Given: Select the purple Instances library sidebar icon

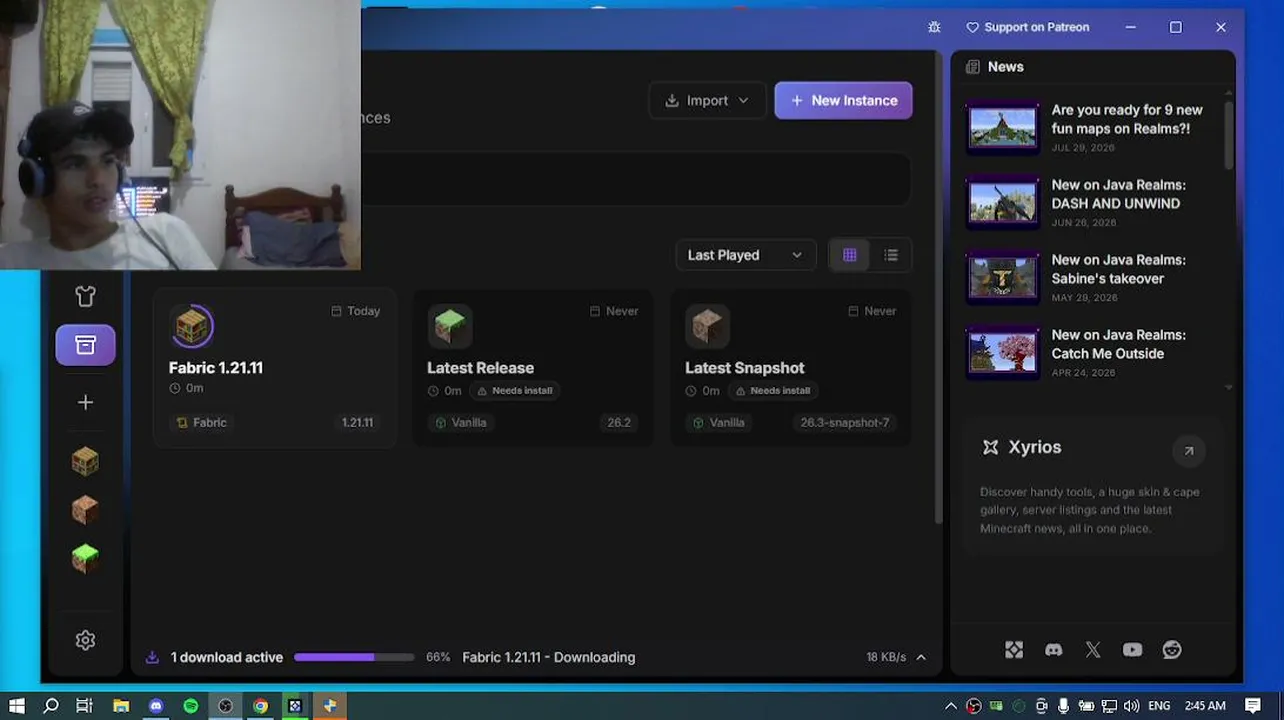Looking at the screenshot, I should [85, 345].
